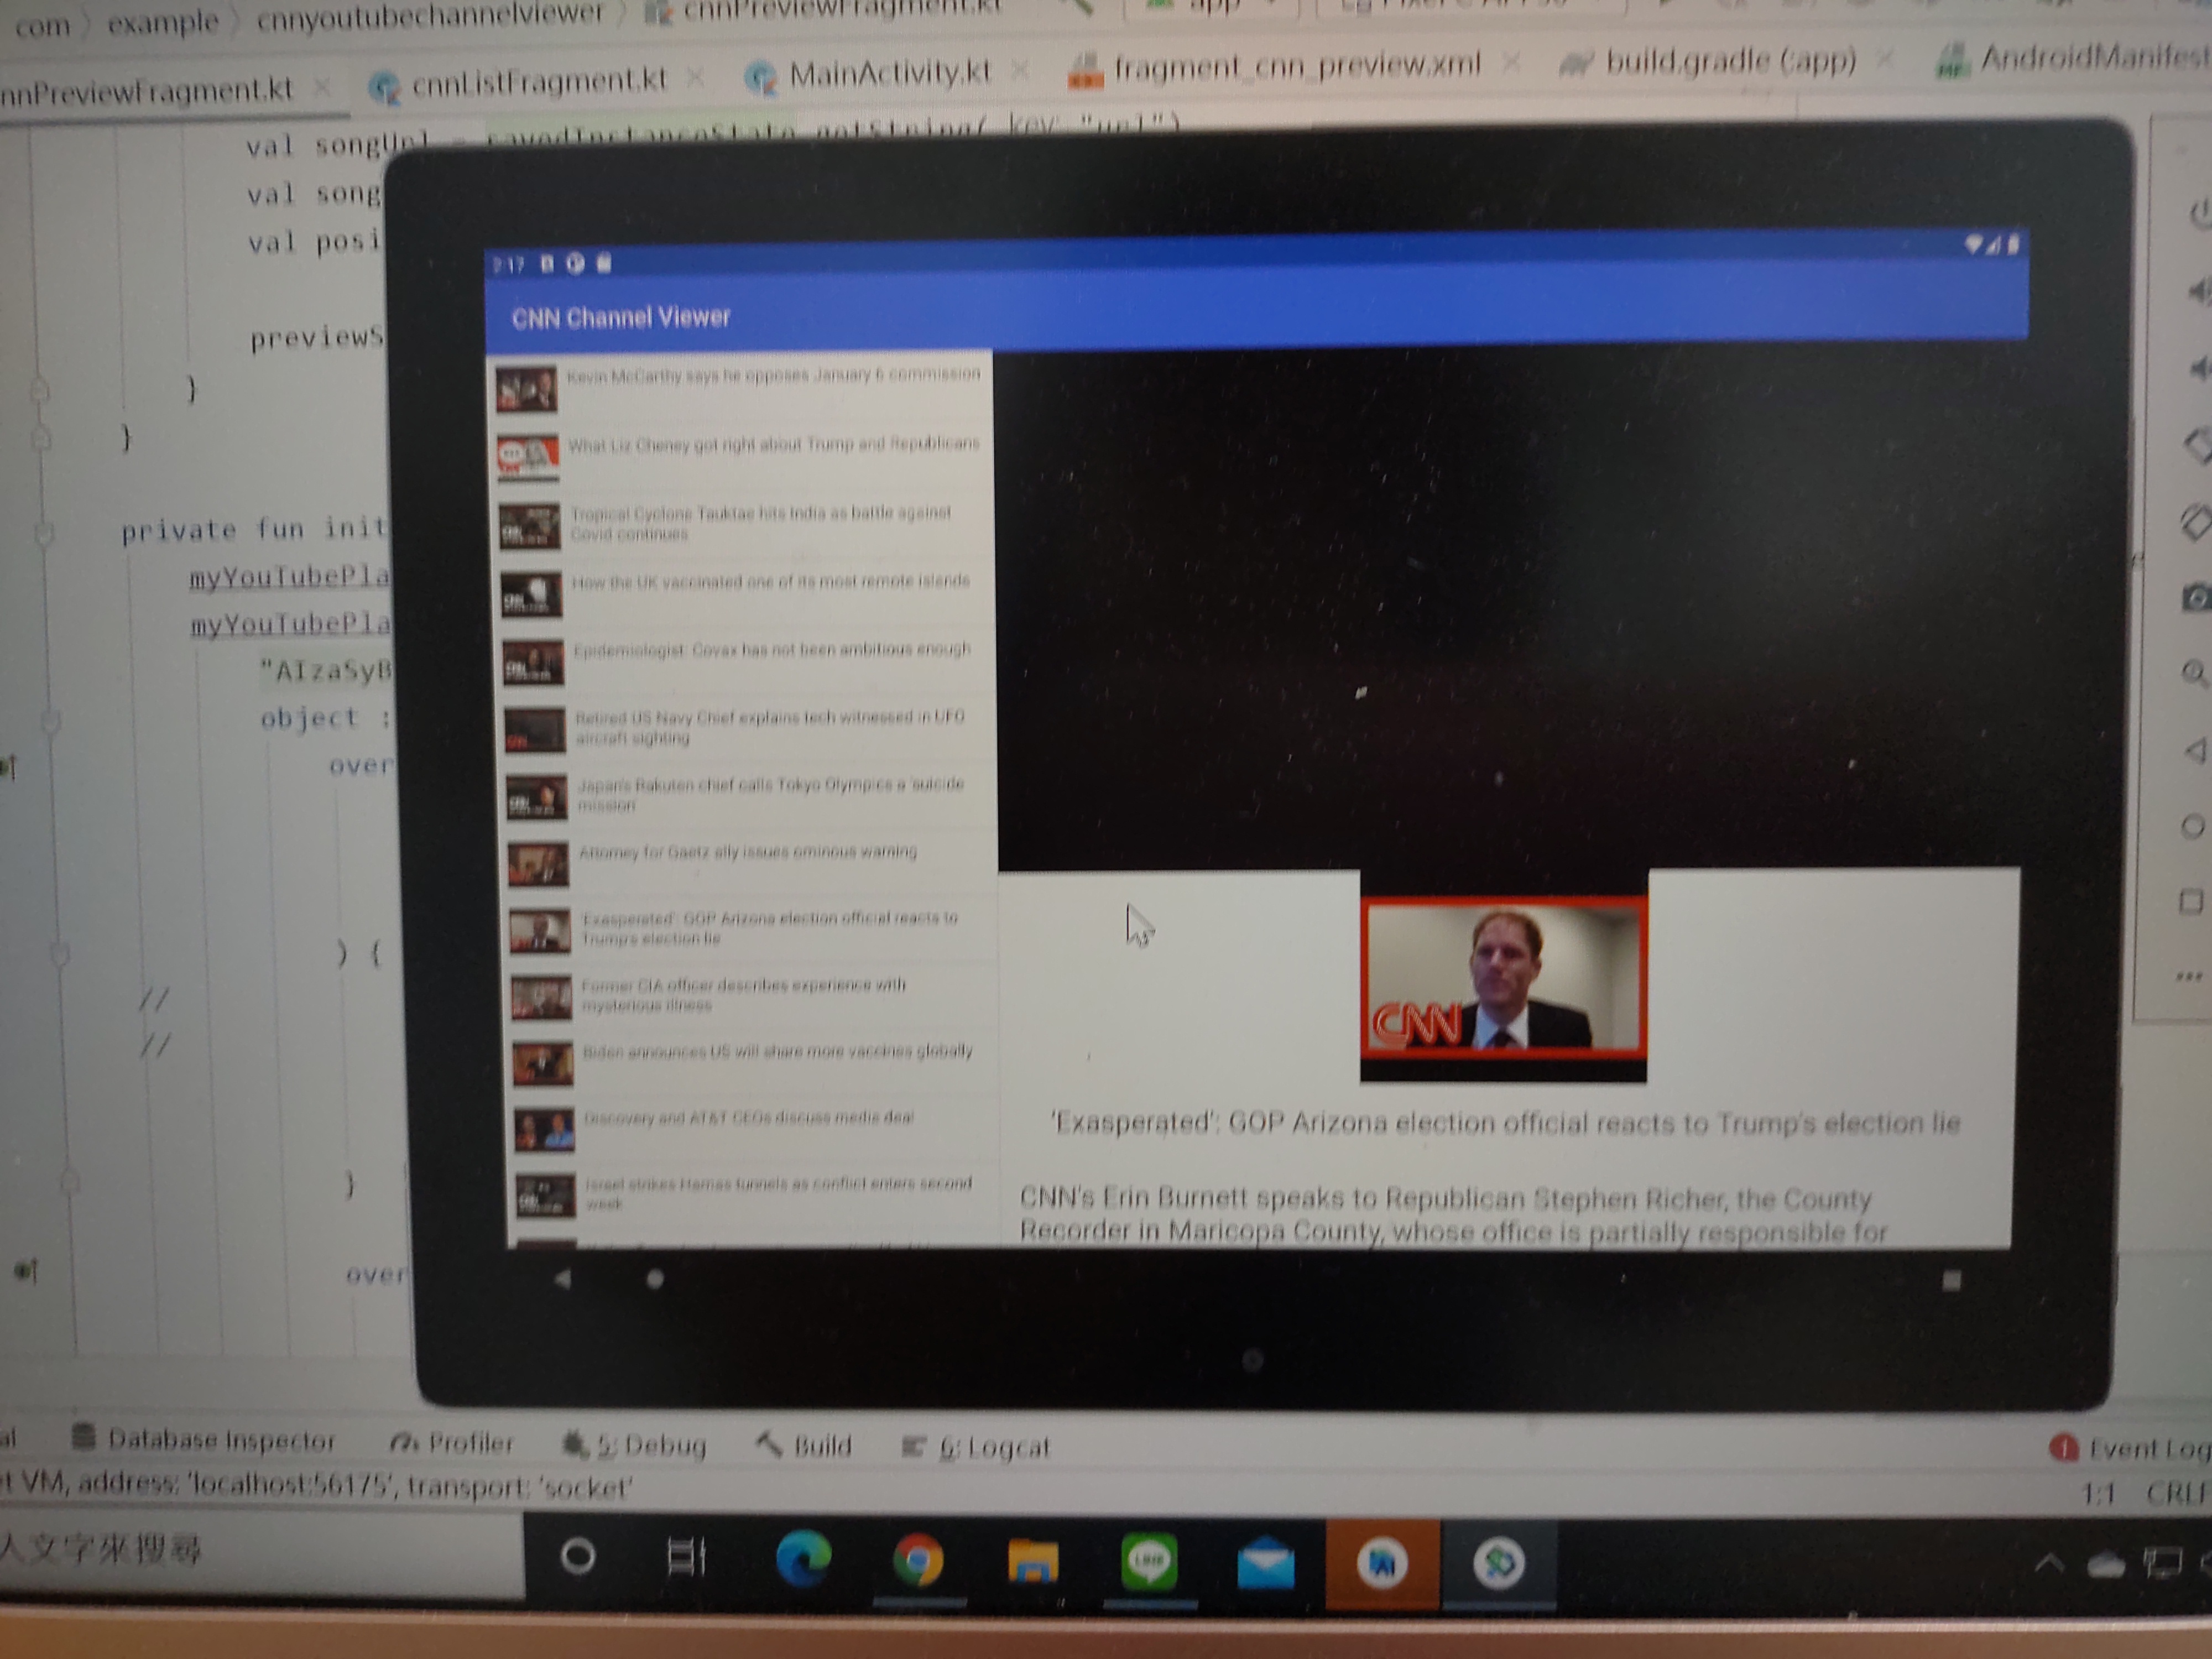The width and height of the screenshot is (2212, 1659).
Task: Close the cnnListFragment.kt tab
Action: tap(695, 77)
